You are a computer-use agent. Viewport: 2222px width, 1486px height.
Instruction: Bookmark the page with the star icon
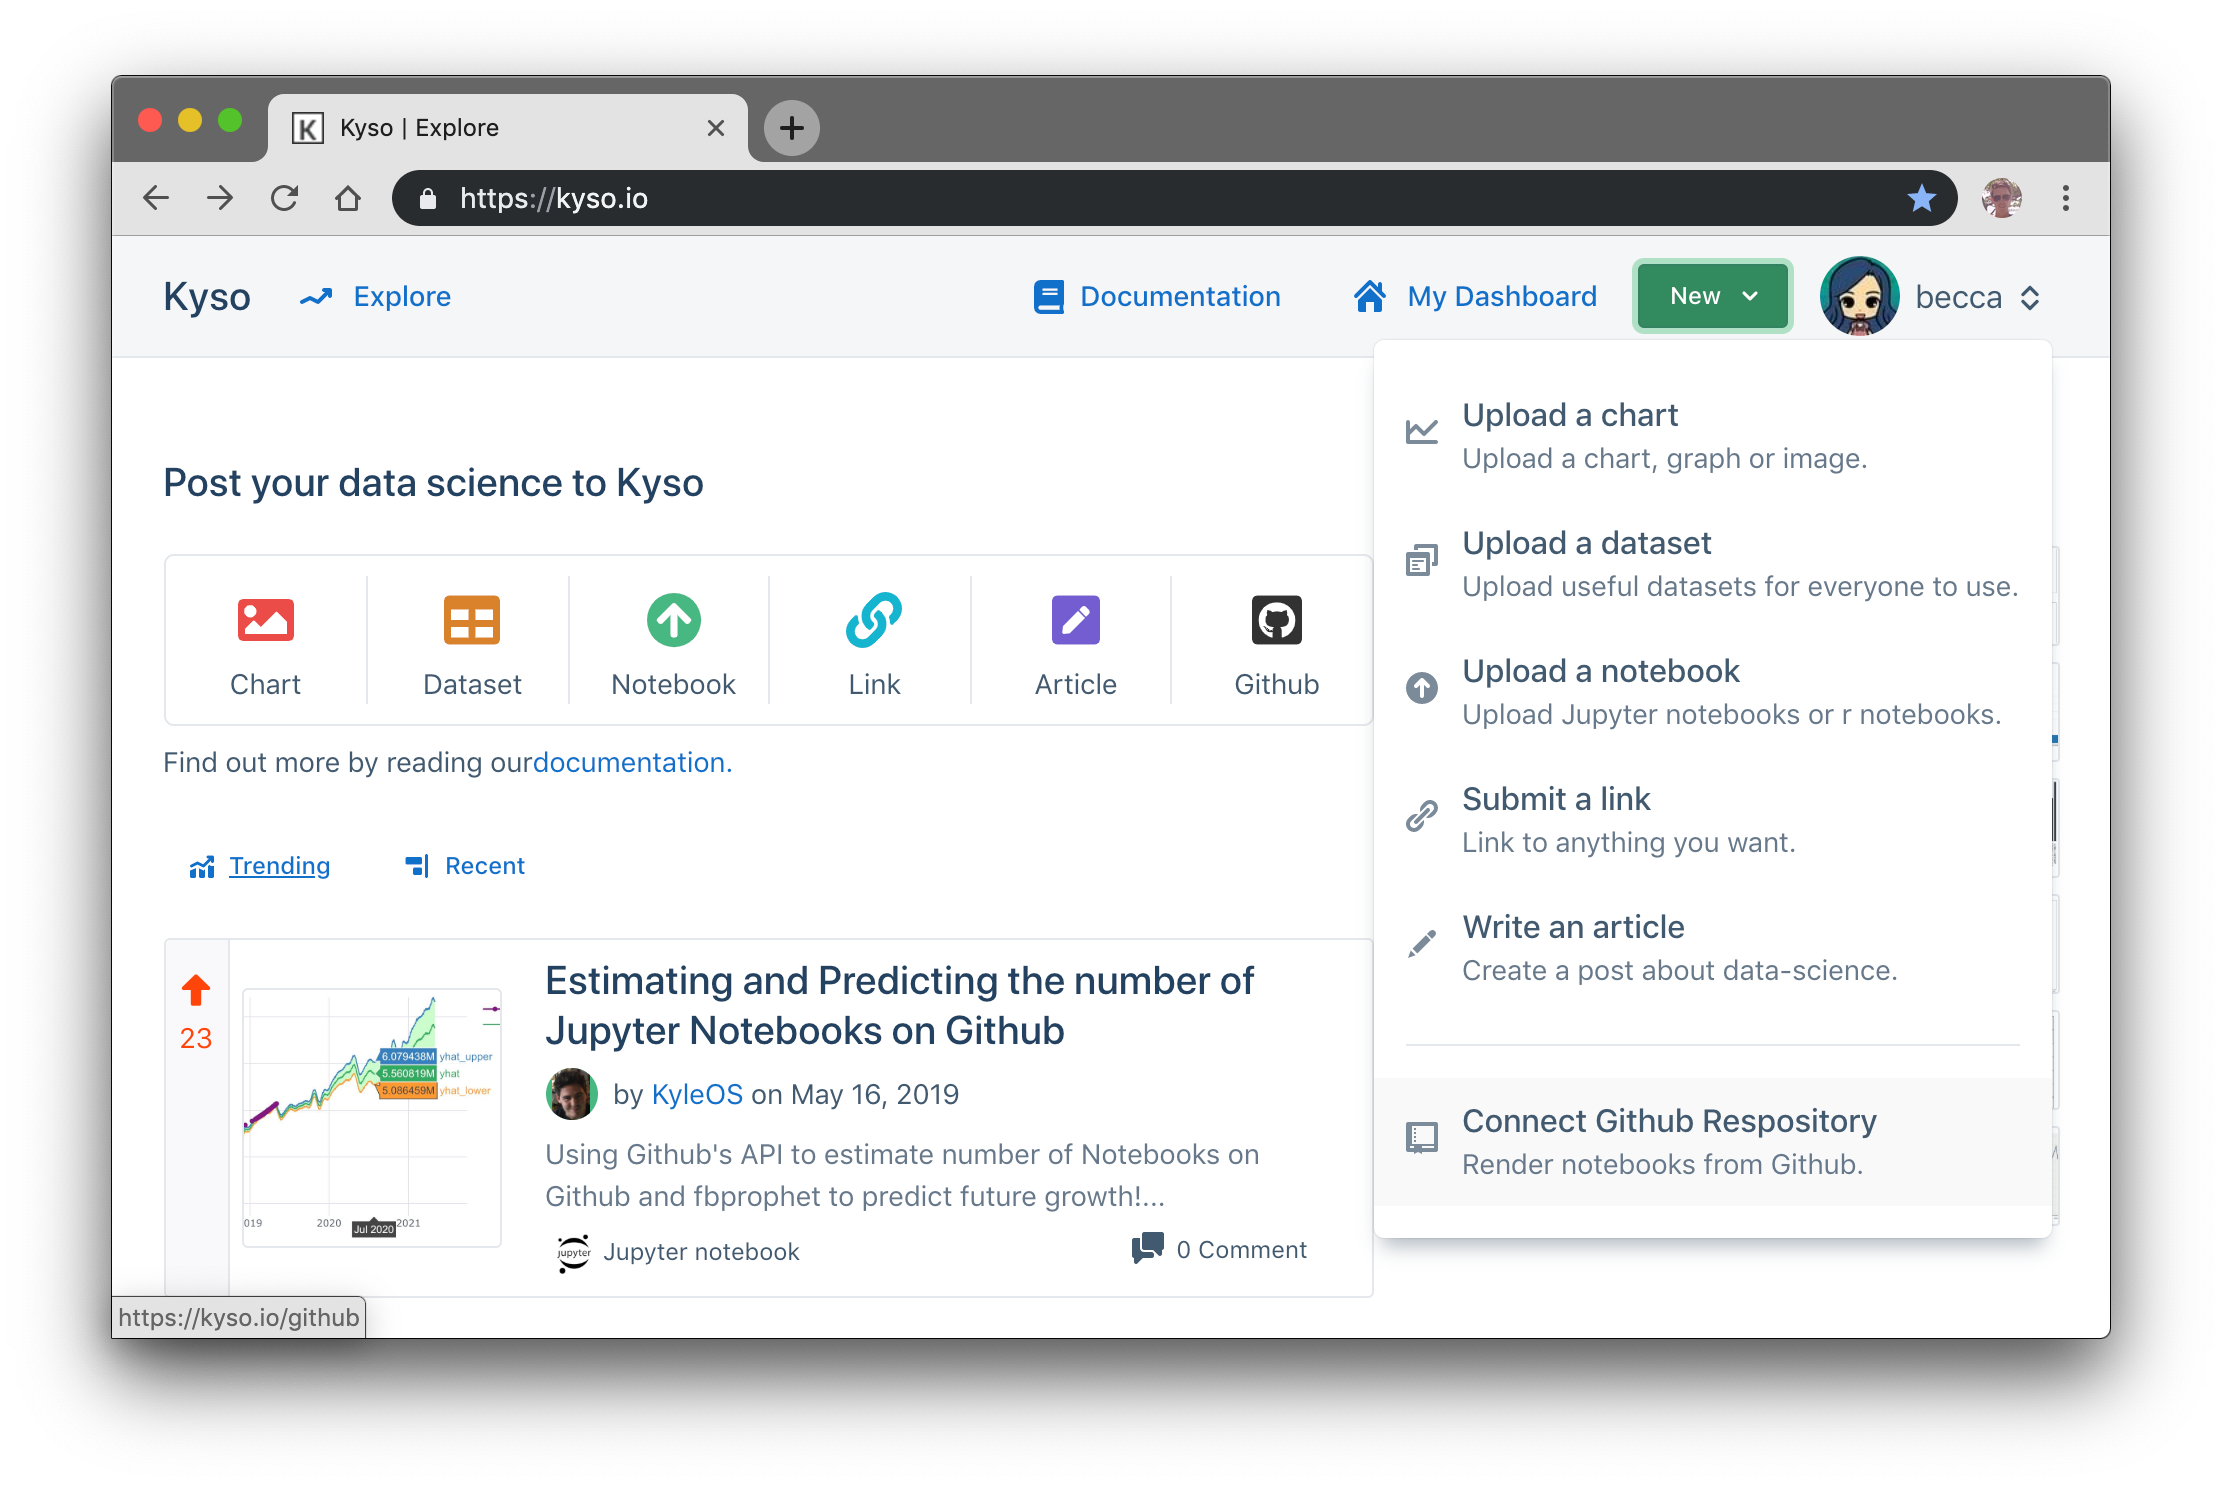click(x=1921, y=198)
